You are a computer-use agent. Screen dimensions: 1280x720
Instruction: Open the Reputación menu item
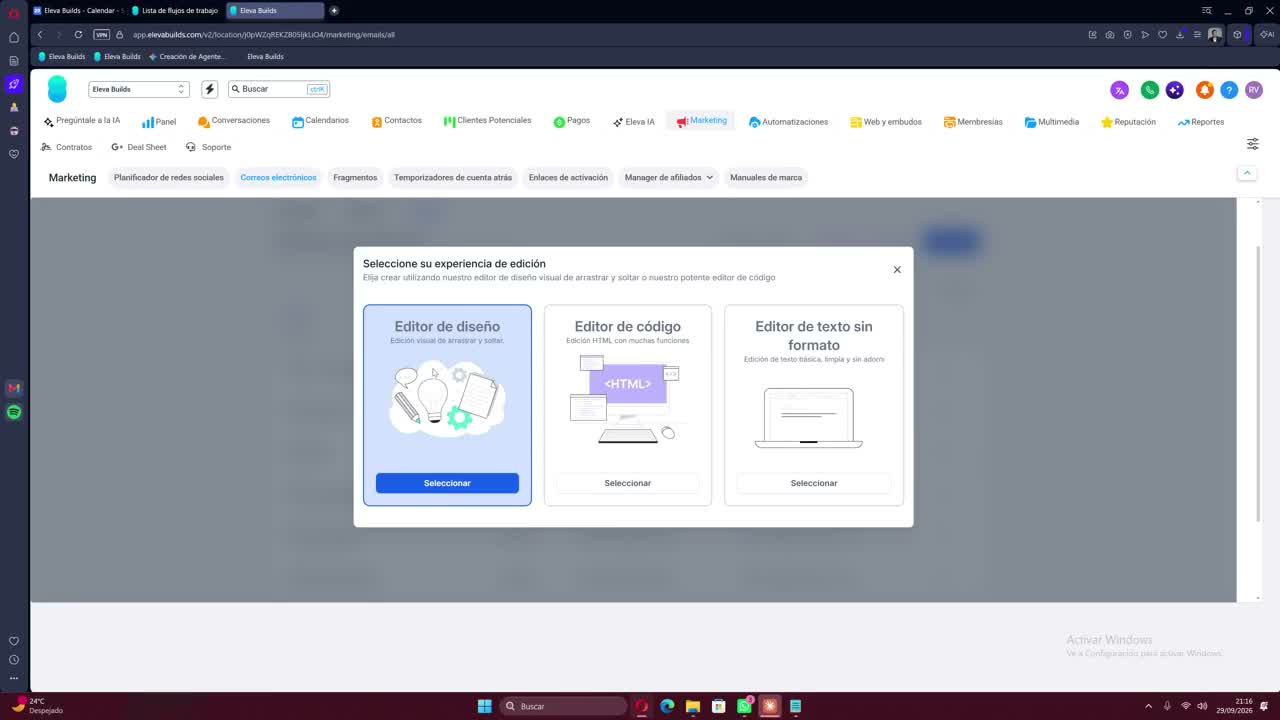click(x=1128, y=122)
